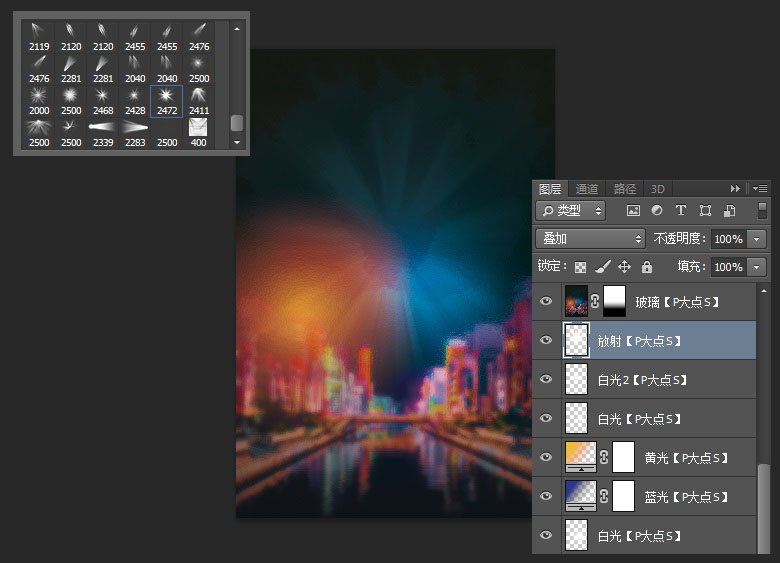Open the layers panel flyout menu
The image size is (780, 563).
[x=759, y=188]
